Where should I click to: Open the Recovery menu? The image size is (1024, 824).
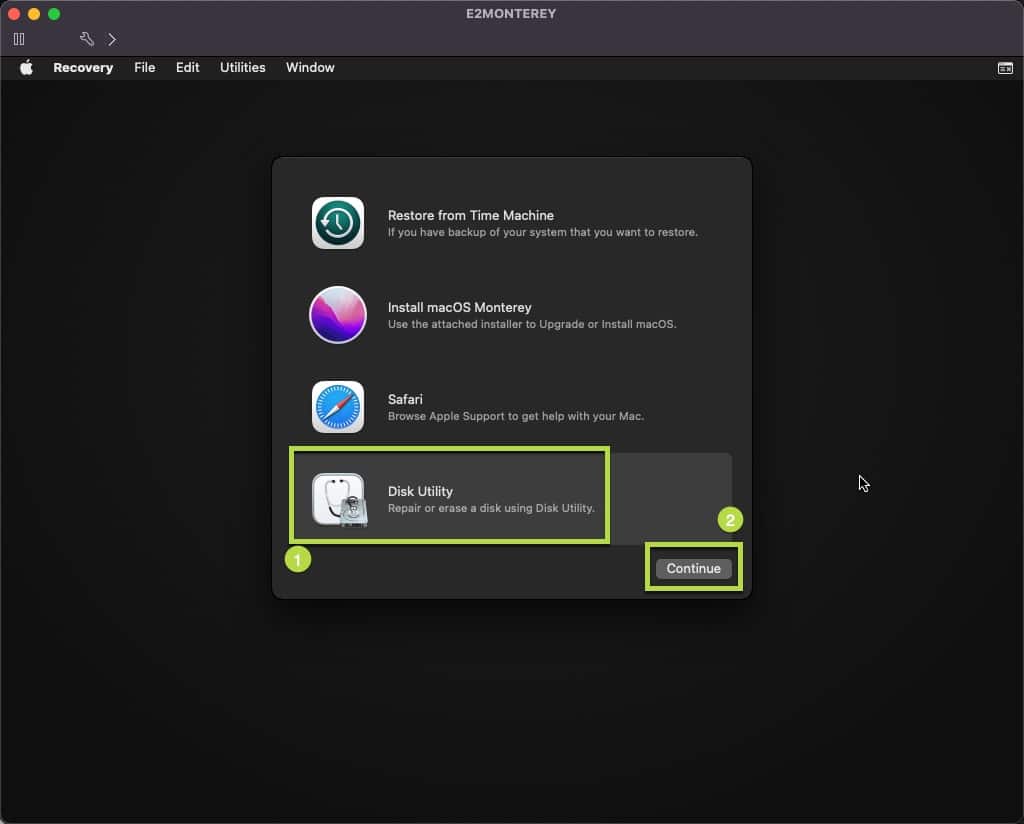83,67
